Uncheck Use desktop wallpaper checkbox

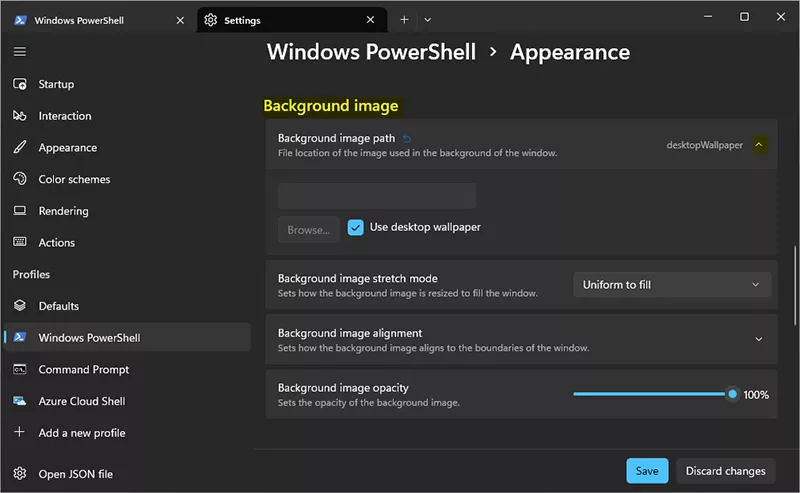pos(356,228)
